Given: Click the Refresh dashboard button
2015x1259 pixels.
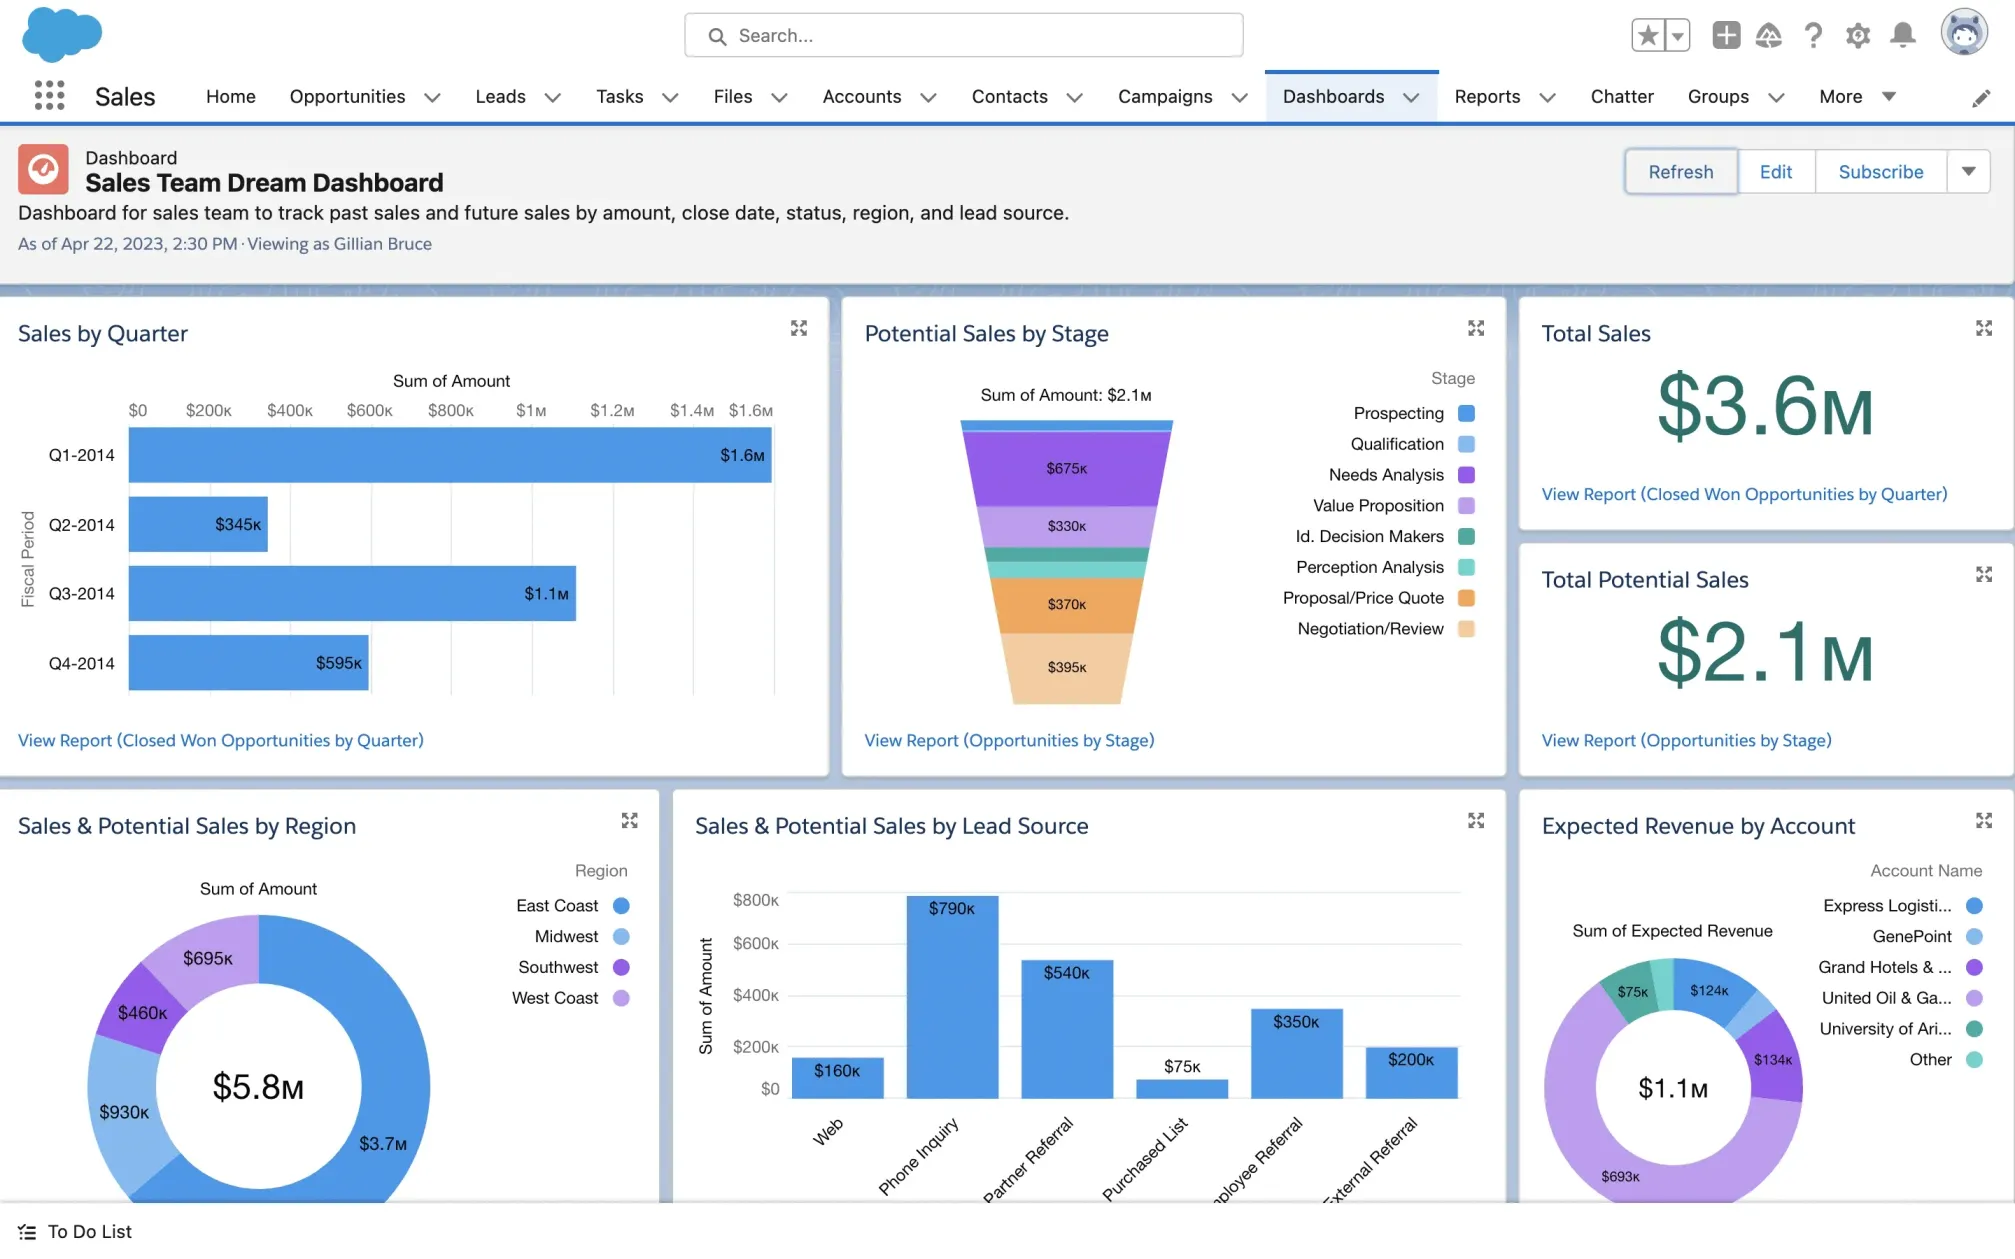Looking at the screenshot, I should coord(1680,171).
